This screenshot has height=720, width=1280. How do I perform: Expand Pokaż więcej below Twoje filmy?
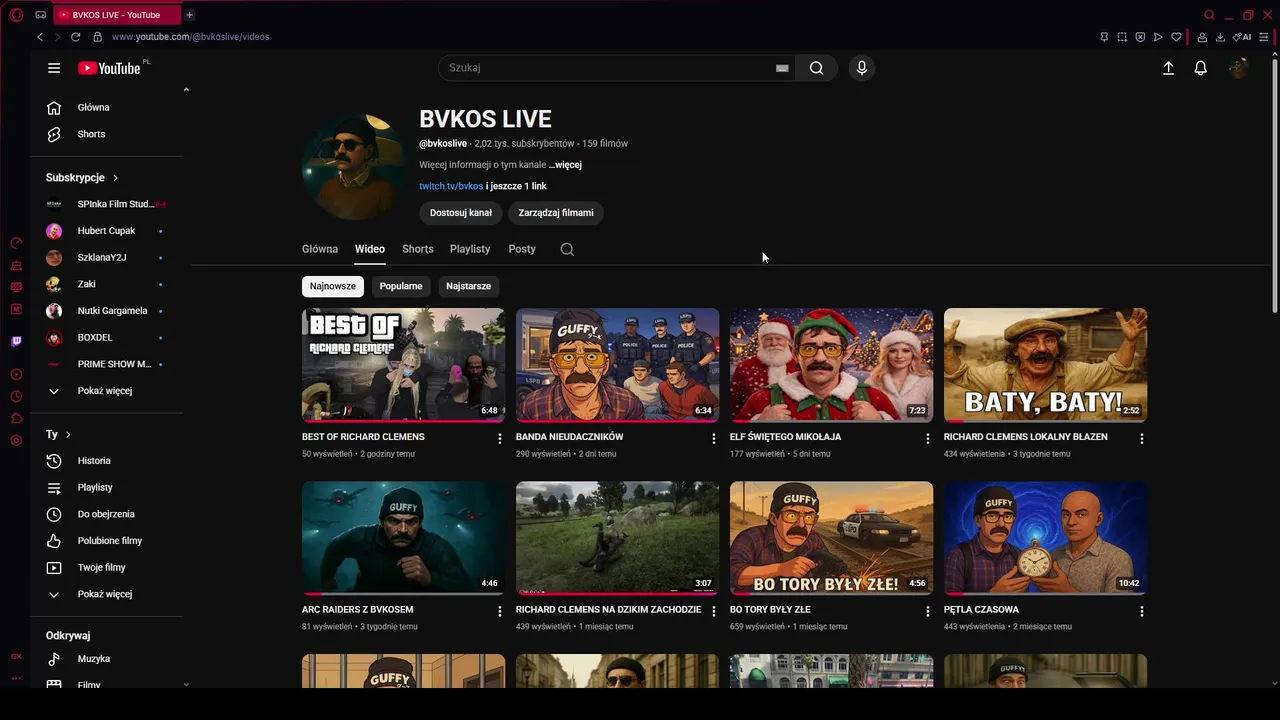(x=105, y=594)
